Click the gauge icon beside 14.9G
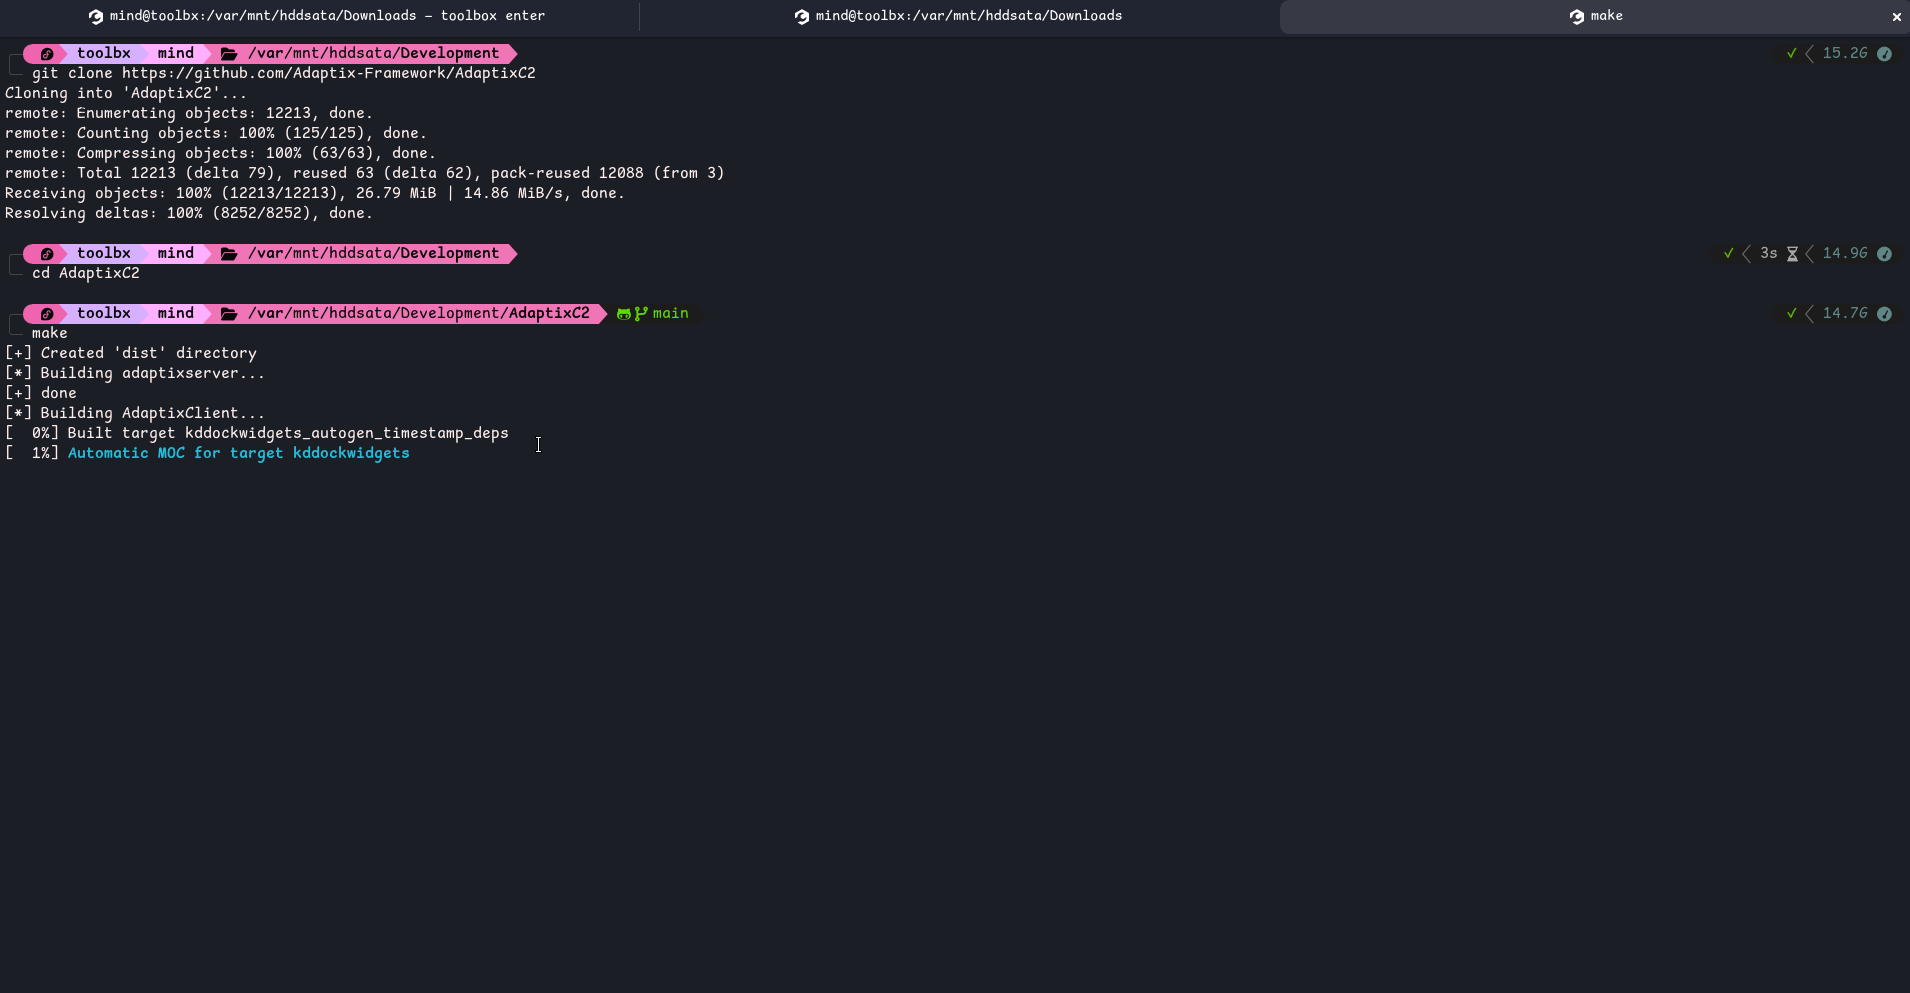Screen dimensions: 1910x993 (x=1884, y=254)
